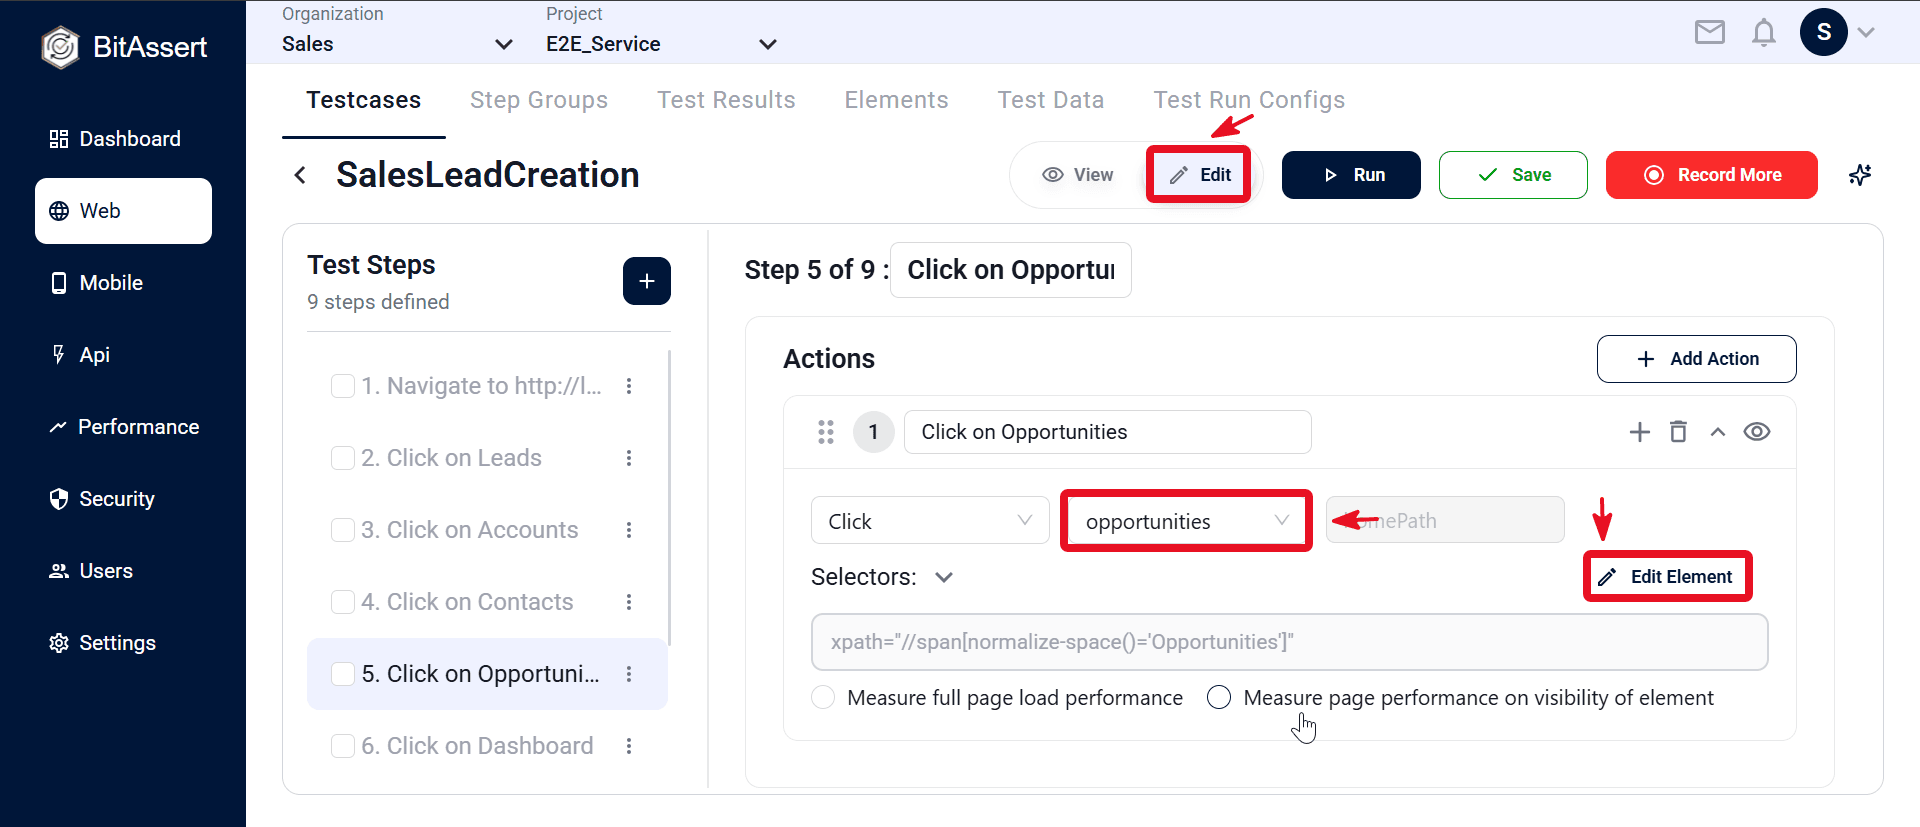The width and height of the screenshot is (1920, 827).
Task: Click the Run button
Action: point(1351,175)
